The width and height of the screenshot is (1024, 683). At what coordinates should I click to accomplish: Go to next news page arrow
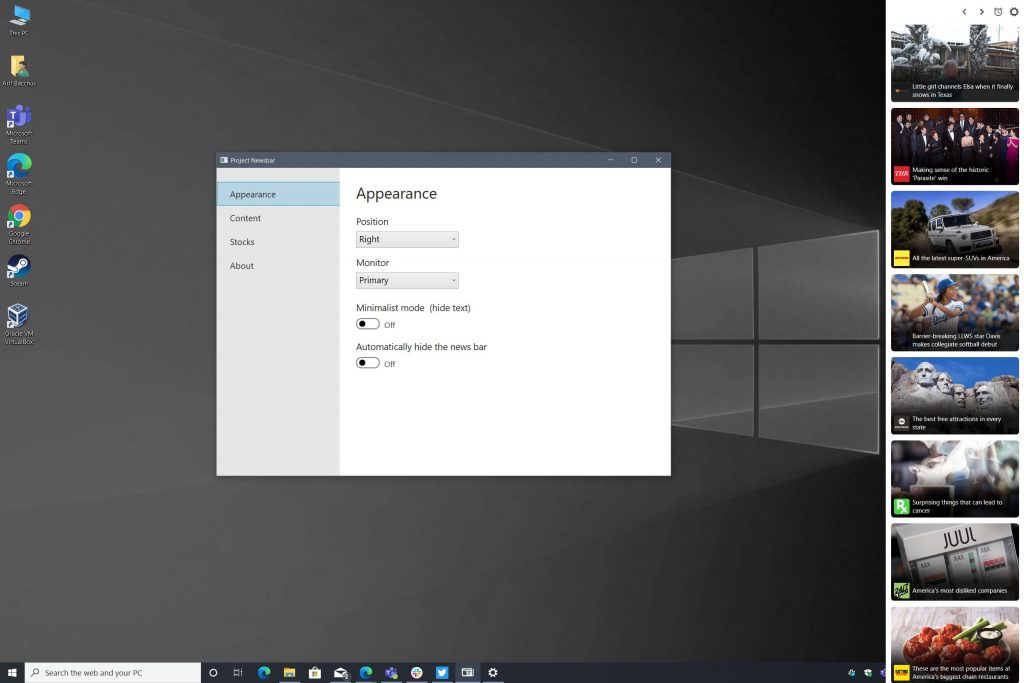[981, 12]
